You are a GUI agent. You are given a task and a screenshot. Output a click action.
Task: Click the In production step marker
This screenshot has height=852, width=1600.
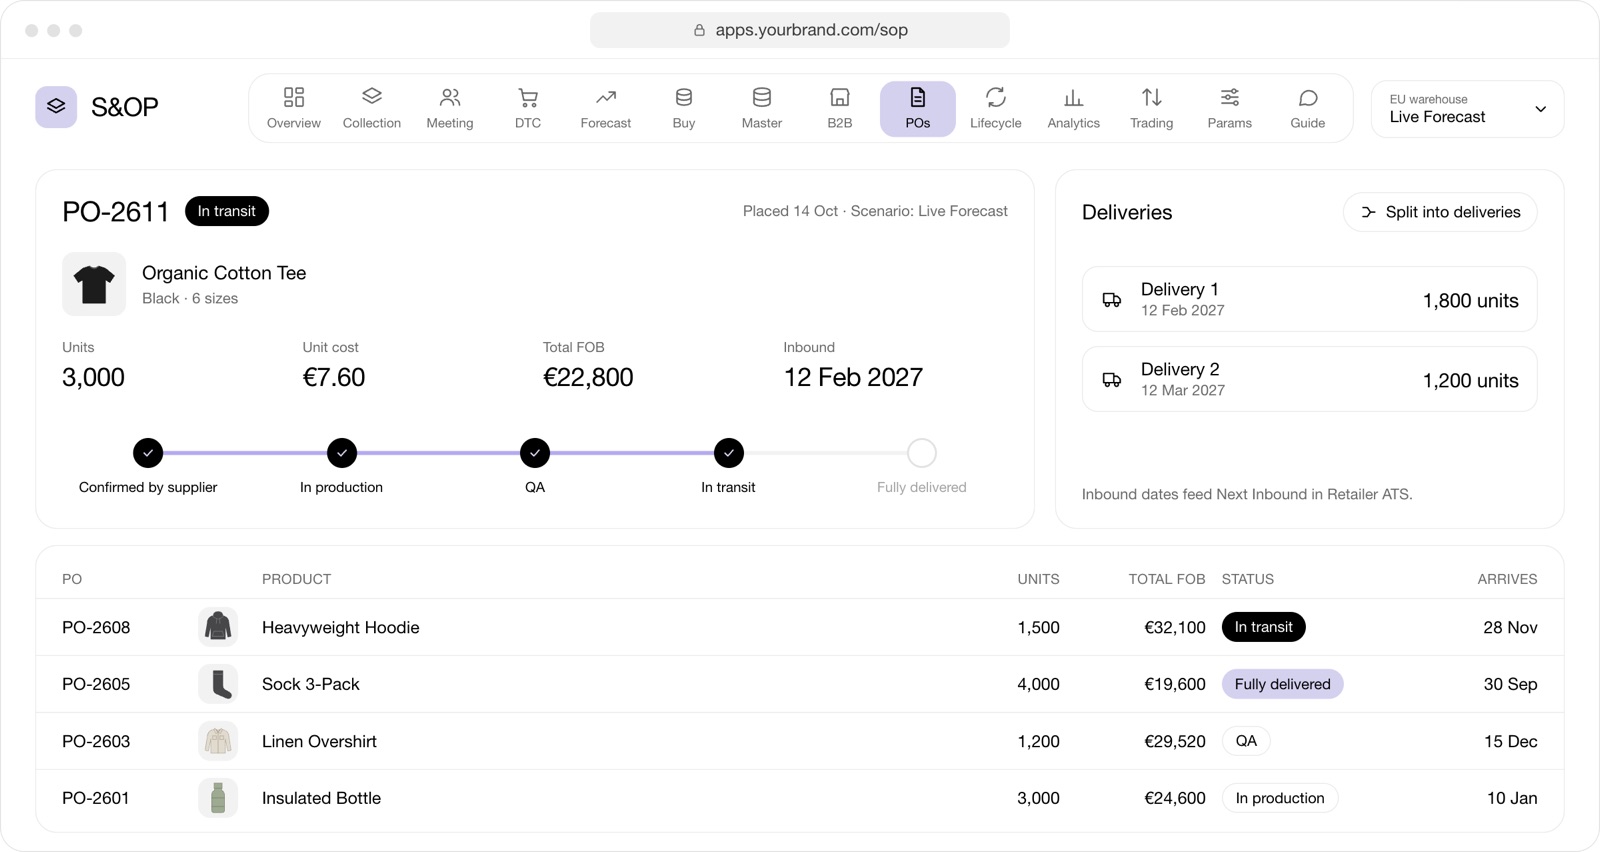[x=342, y=453]
